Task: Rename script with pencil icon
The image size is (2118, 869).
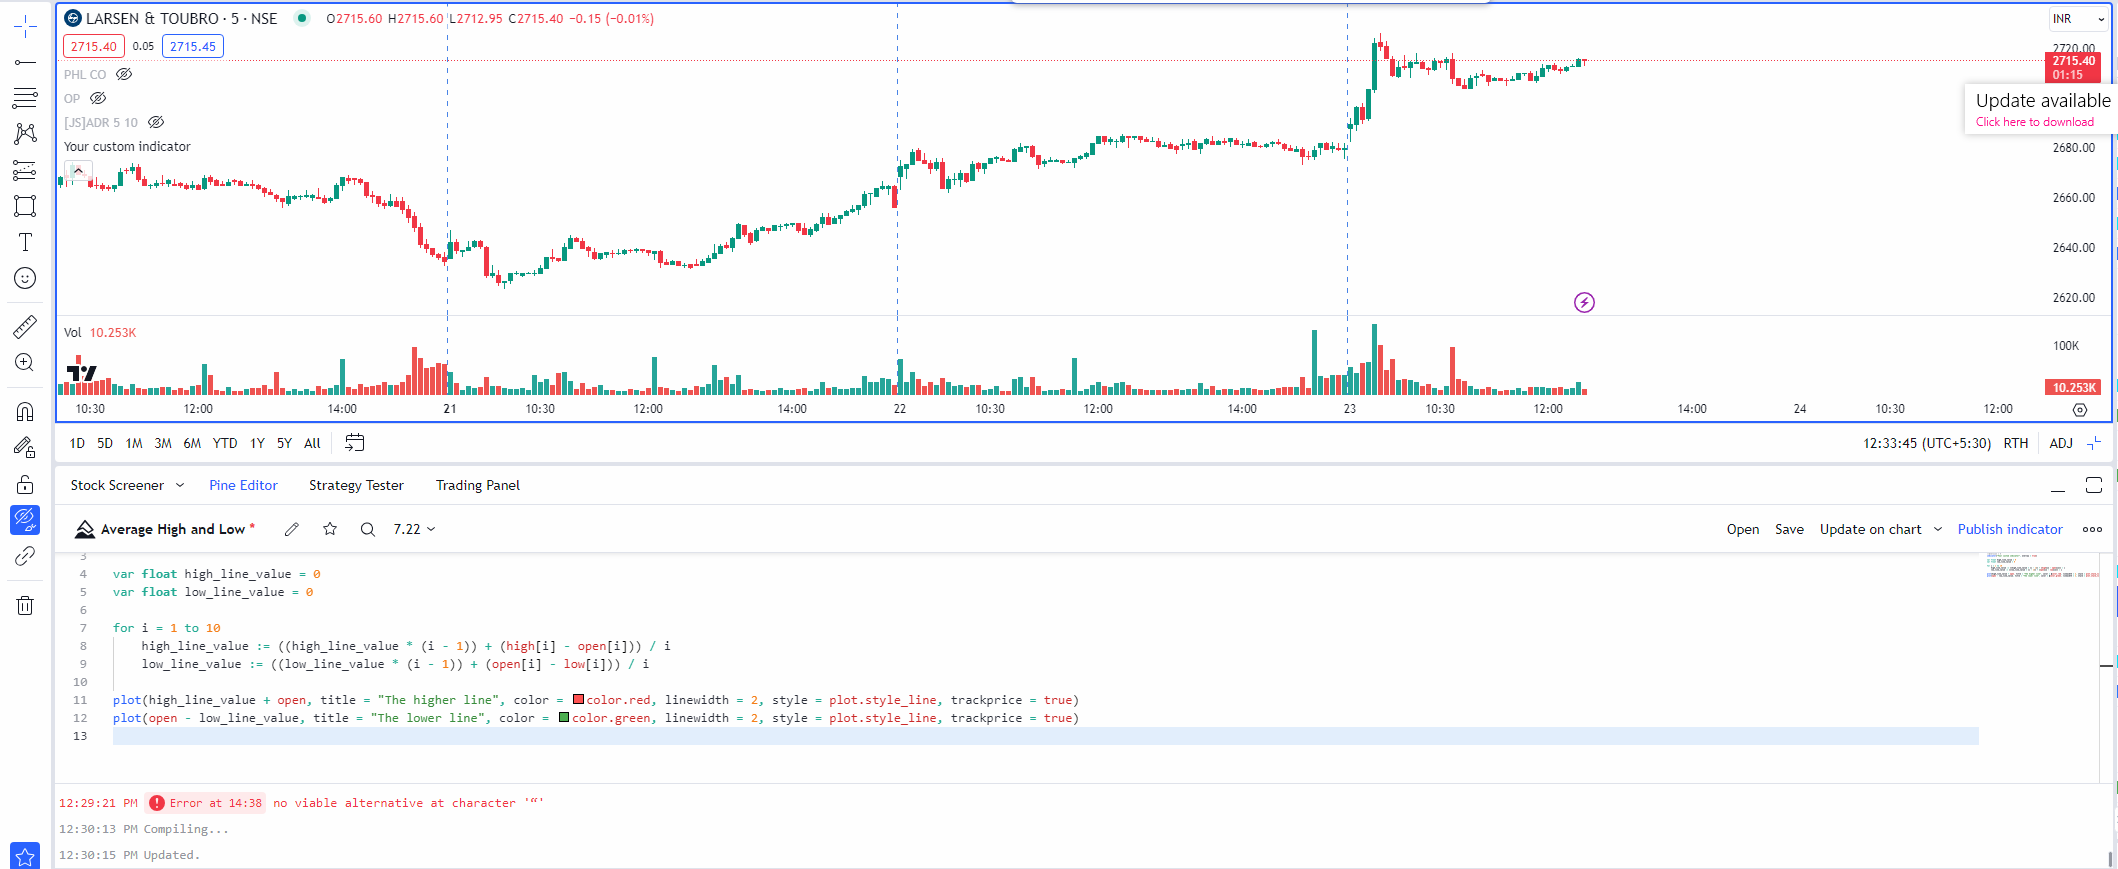Action: click(291, 529)
